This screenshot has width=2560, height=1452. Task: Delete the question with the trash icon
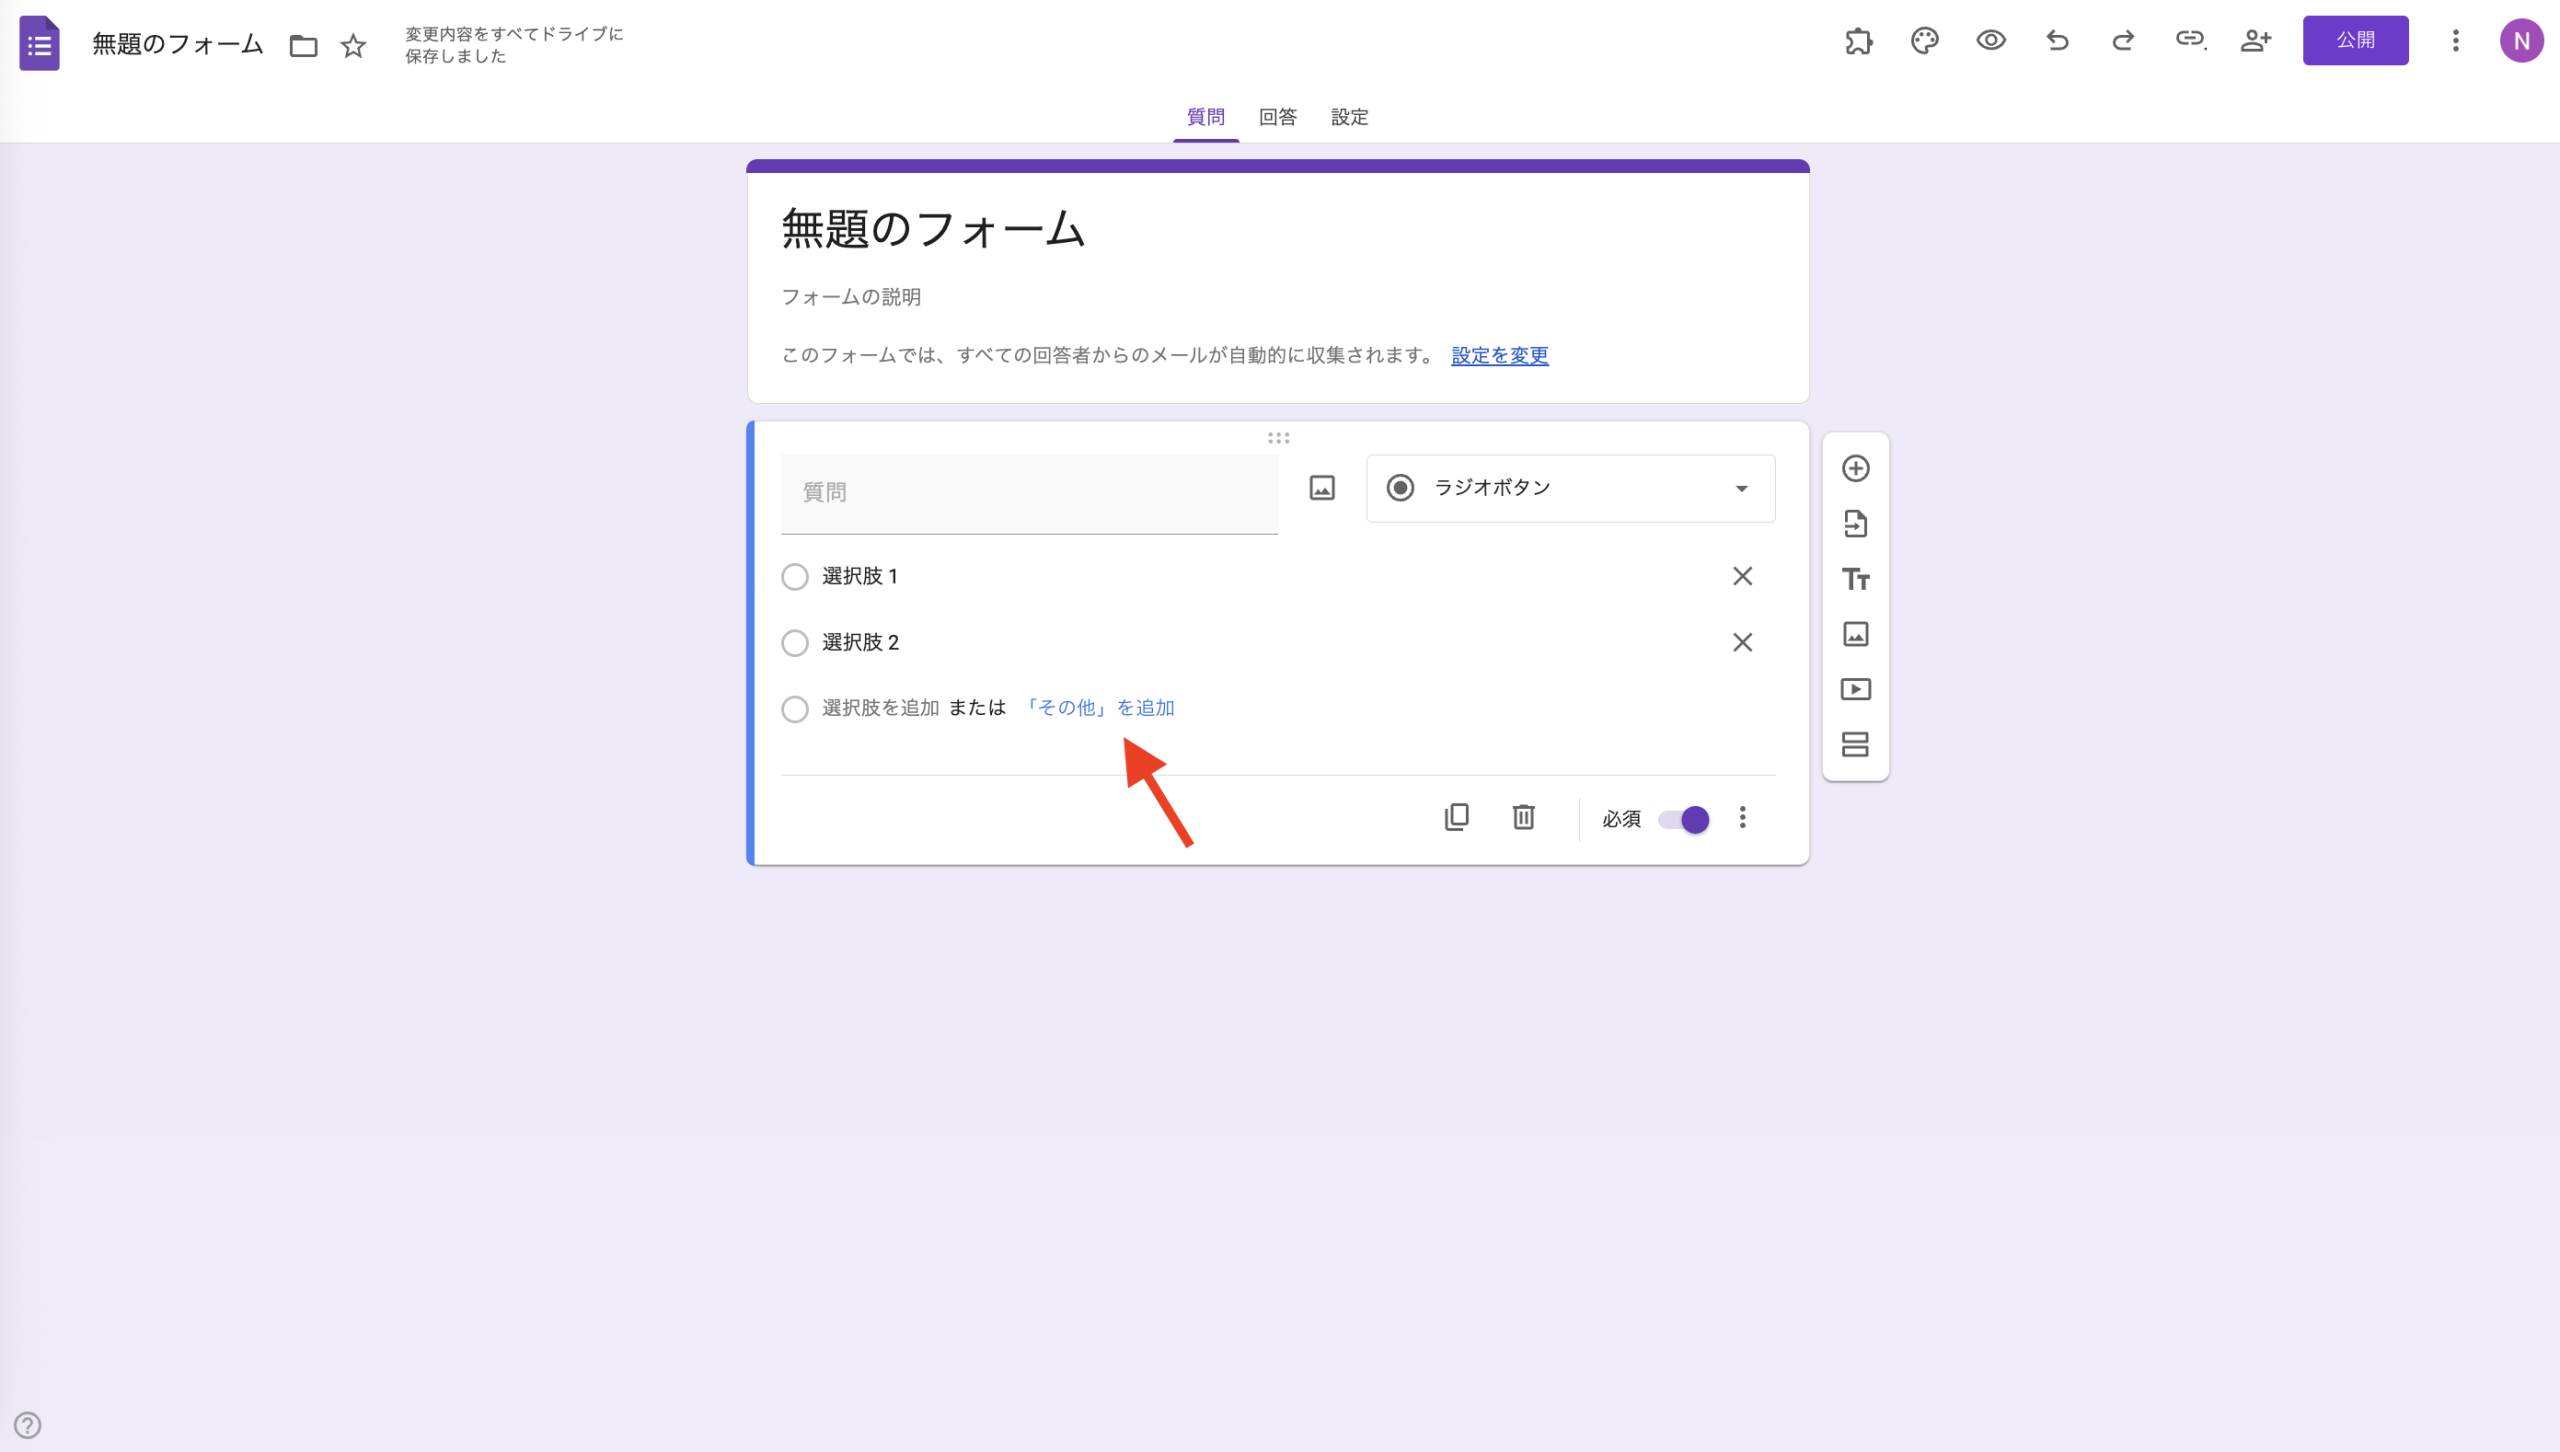[1524, 817]
